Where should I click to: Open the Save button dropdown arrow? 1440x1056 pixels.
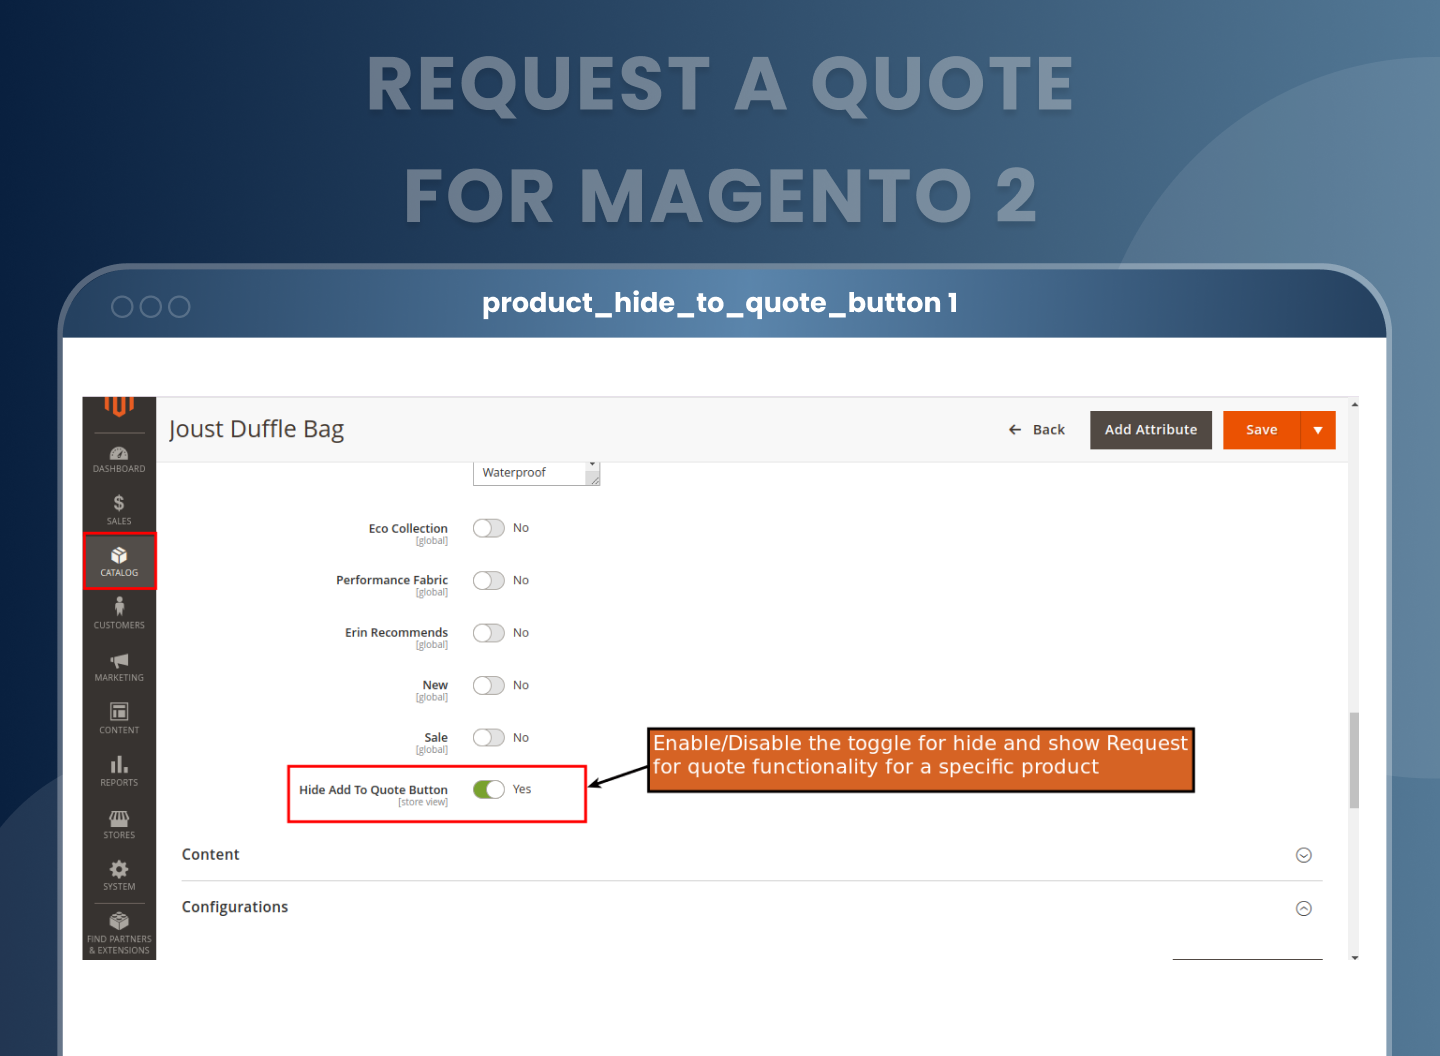(1316, 430)
